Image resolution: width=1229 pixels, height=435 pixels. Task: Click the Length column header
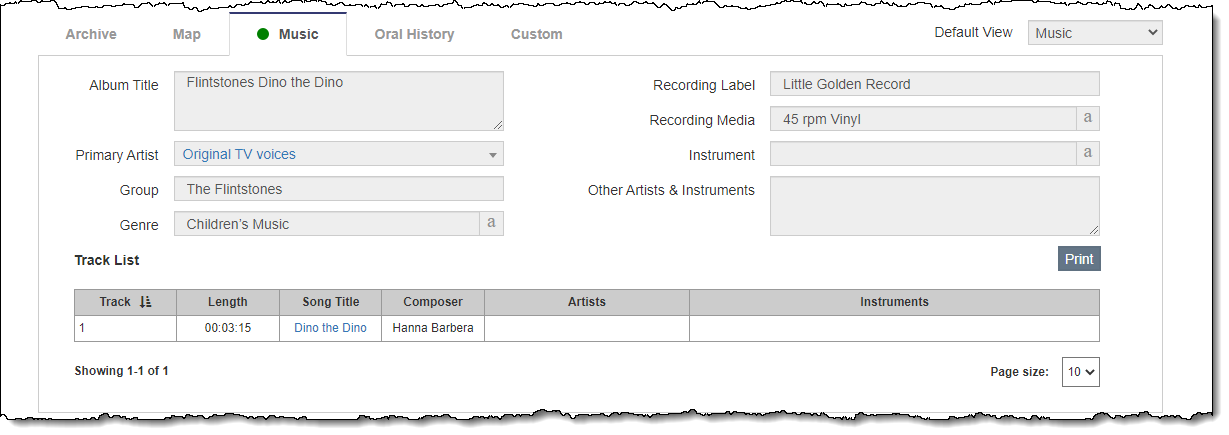(x=228, y=302)
